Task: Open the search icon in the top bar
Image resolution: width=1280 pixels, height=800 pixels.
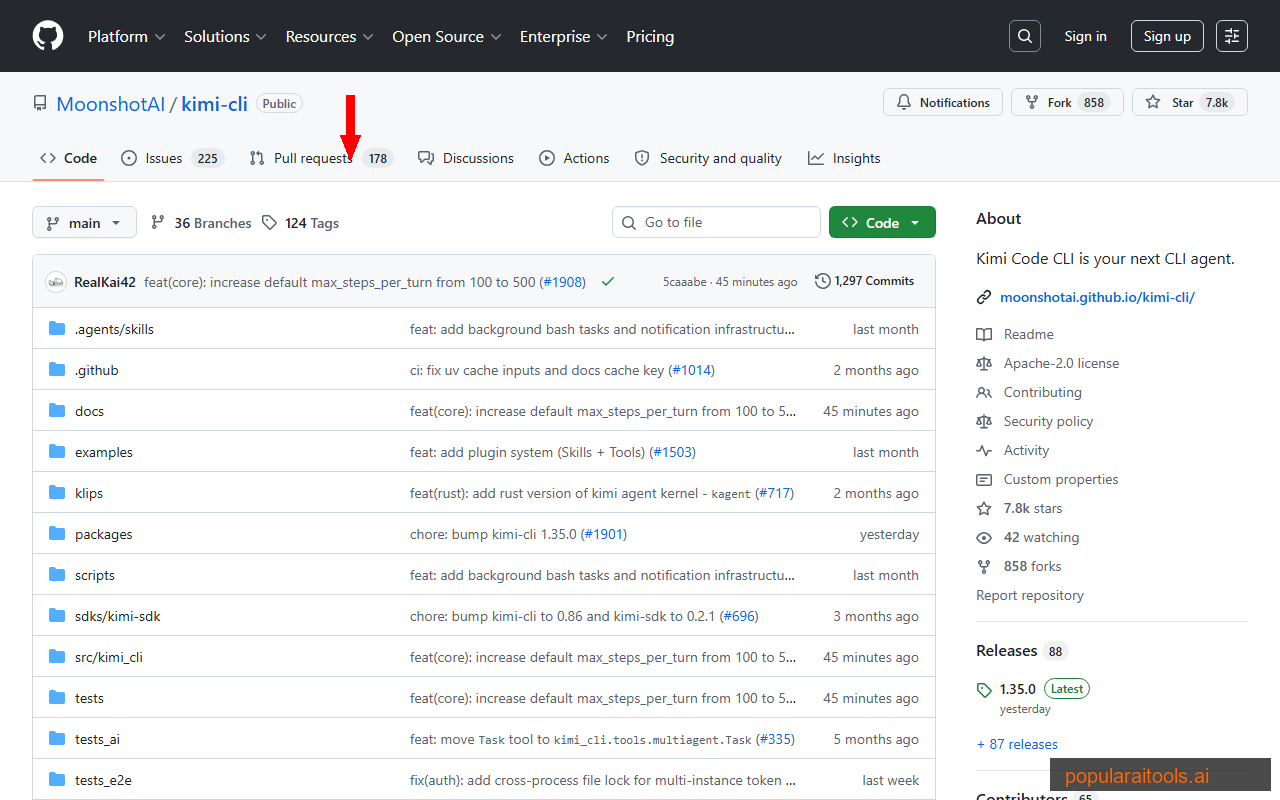Action: coord(1024,35)
